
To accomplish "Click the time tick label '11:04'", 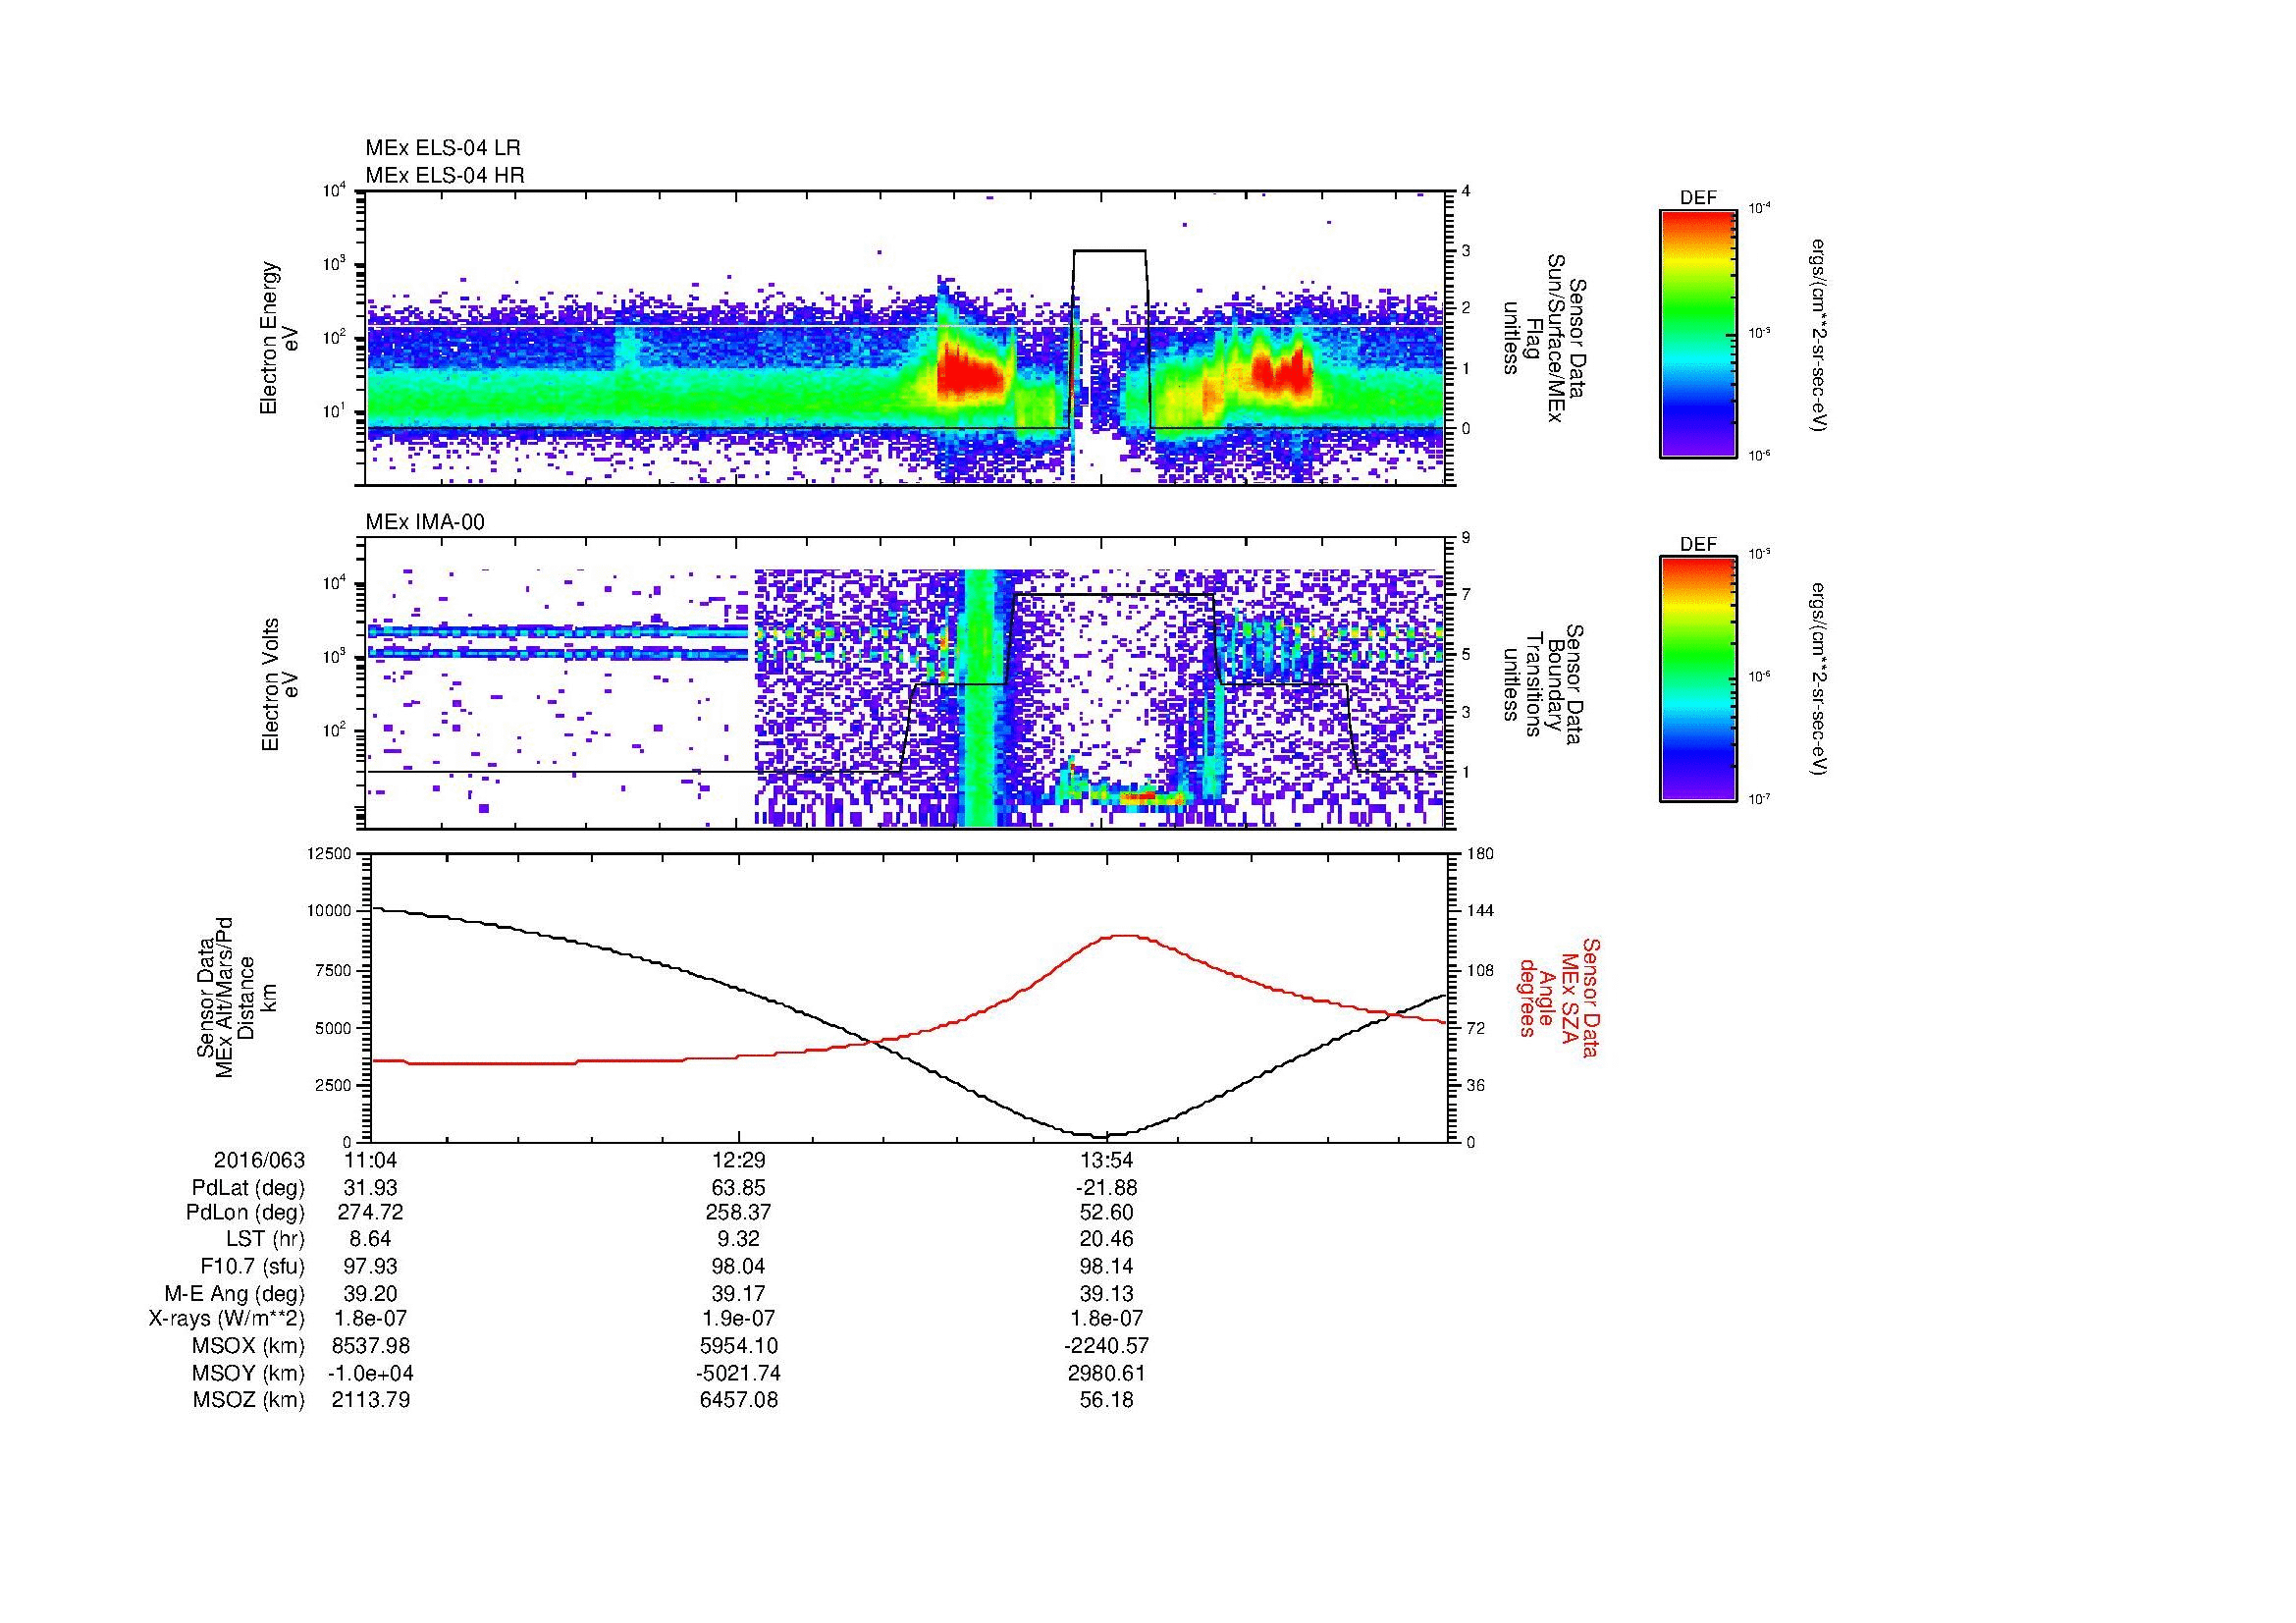I will (370, 1160).
